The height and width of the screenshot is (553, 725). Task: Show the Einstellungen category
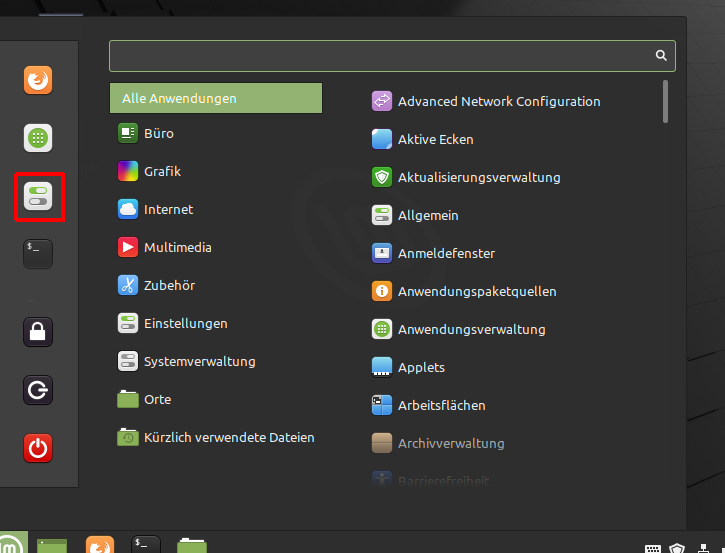pyautogui.click(x=216, y=324)
